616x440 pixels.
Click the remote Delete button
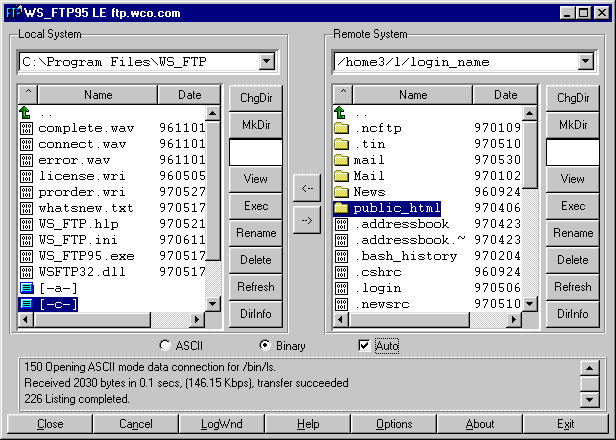[573, 260]
